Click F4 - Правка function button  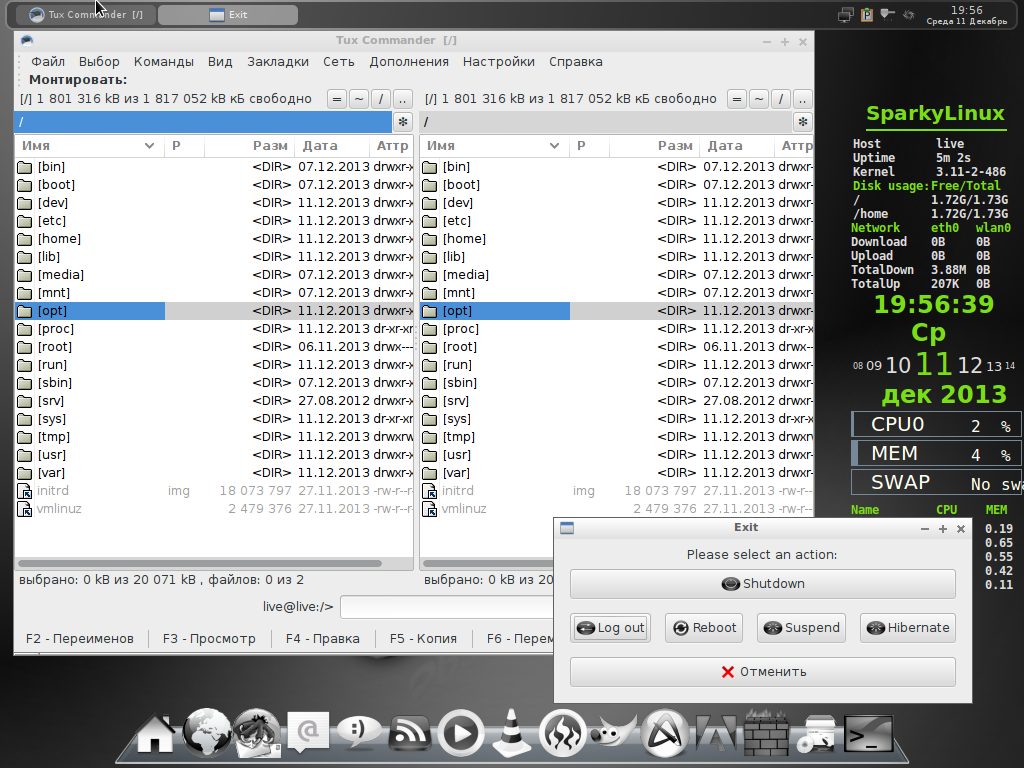323,639
